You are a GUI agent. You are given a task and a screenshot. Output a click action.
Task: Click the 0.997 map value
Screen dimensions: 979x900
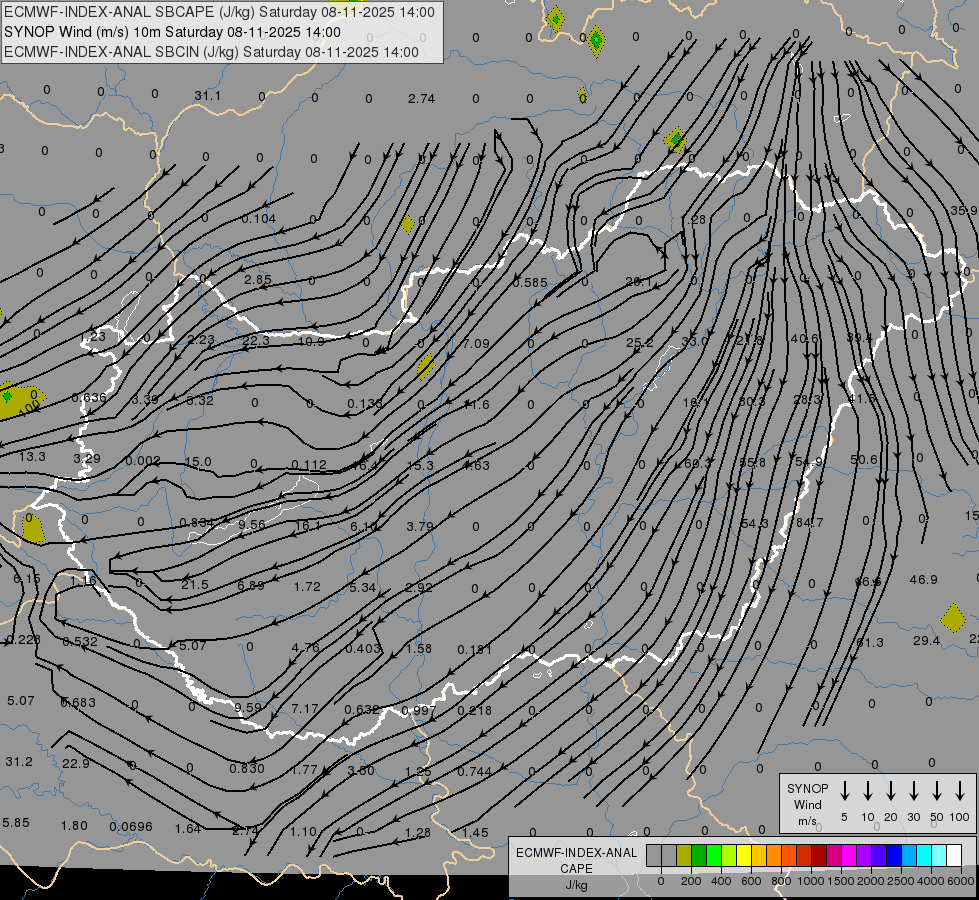tap(419, 711)
